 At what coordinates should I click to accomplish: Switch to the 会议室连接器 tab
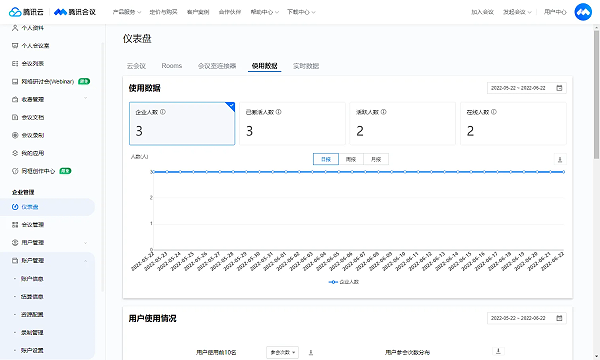pos(217,66)
